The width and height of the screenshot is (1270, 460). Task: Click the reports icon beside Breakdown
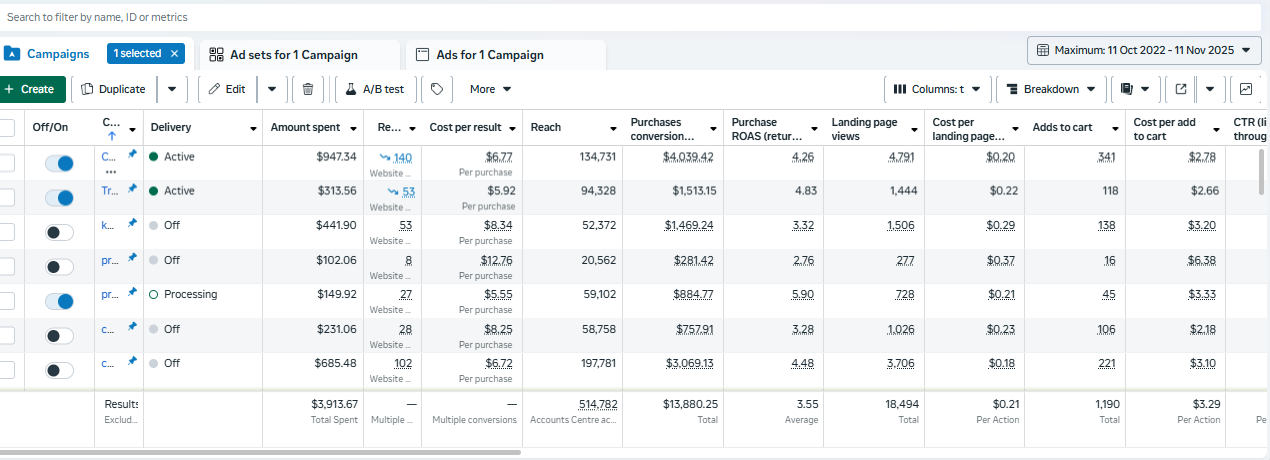[x=1127, y=89]
